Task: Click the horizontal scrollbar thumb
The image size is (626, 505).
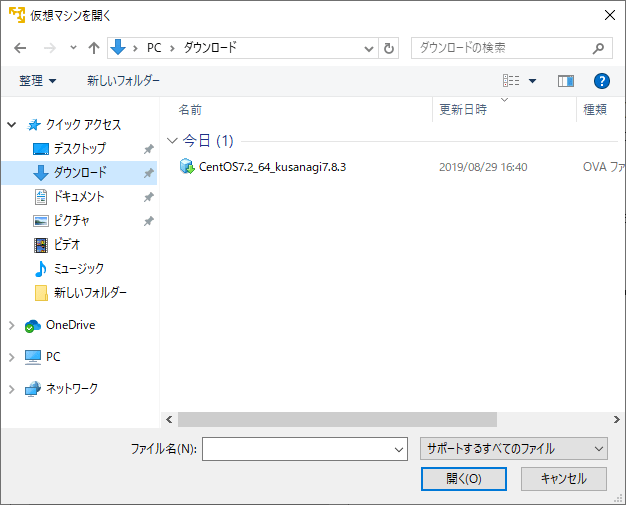Action: pyautogui.click(x=337, y=420)
